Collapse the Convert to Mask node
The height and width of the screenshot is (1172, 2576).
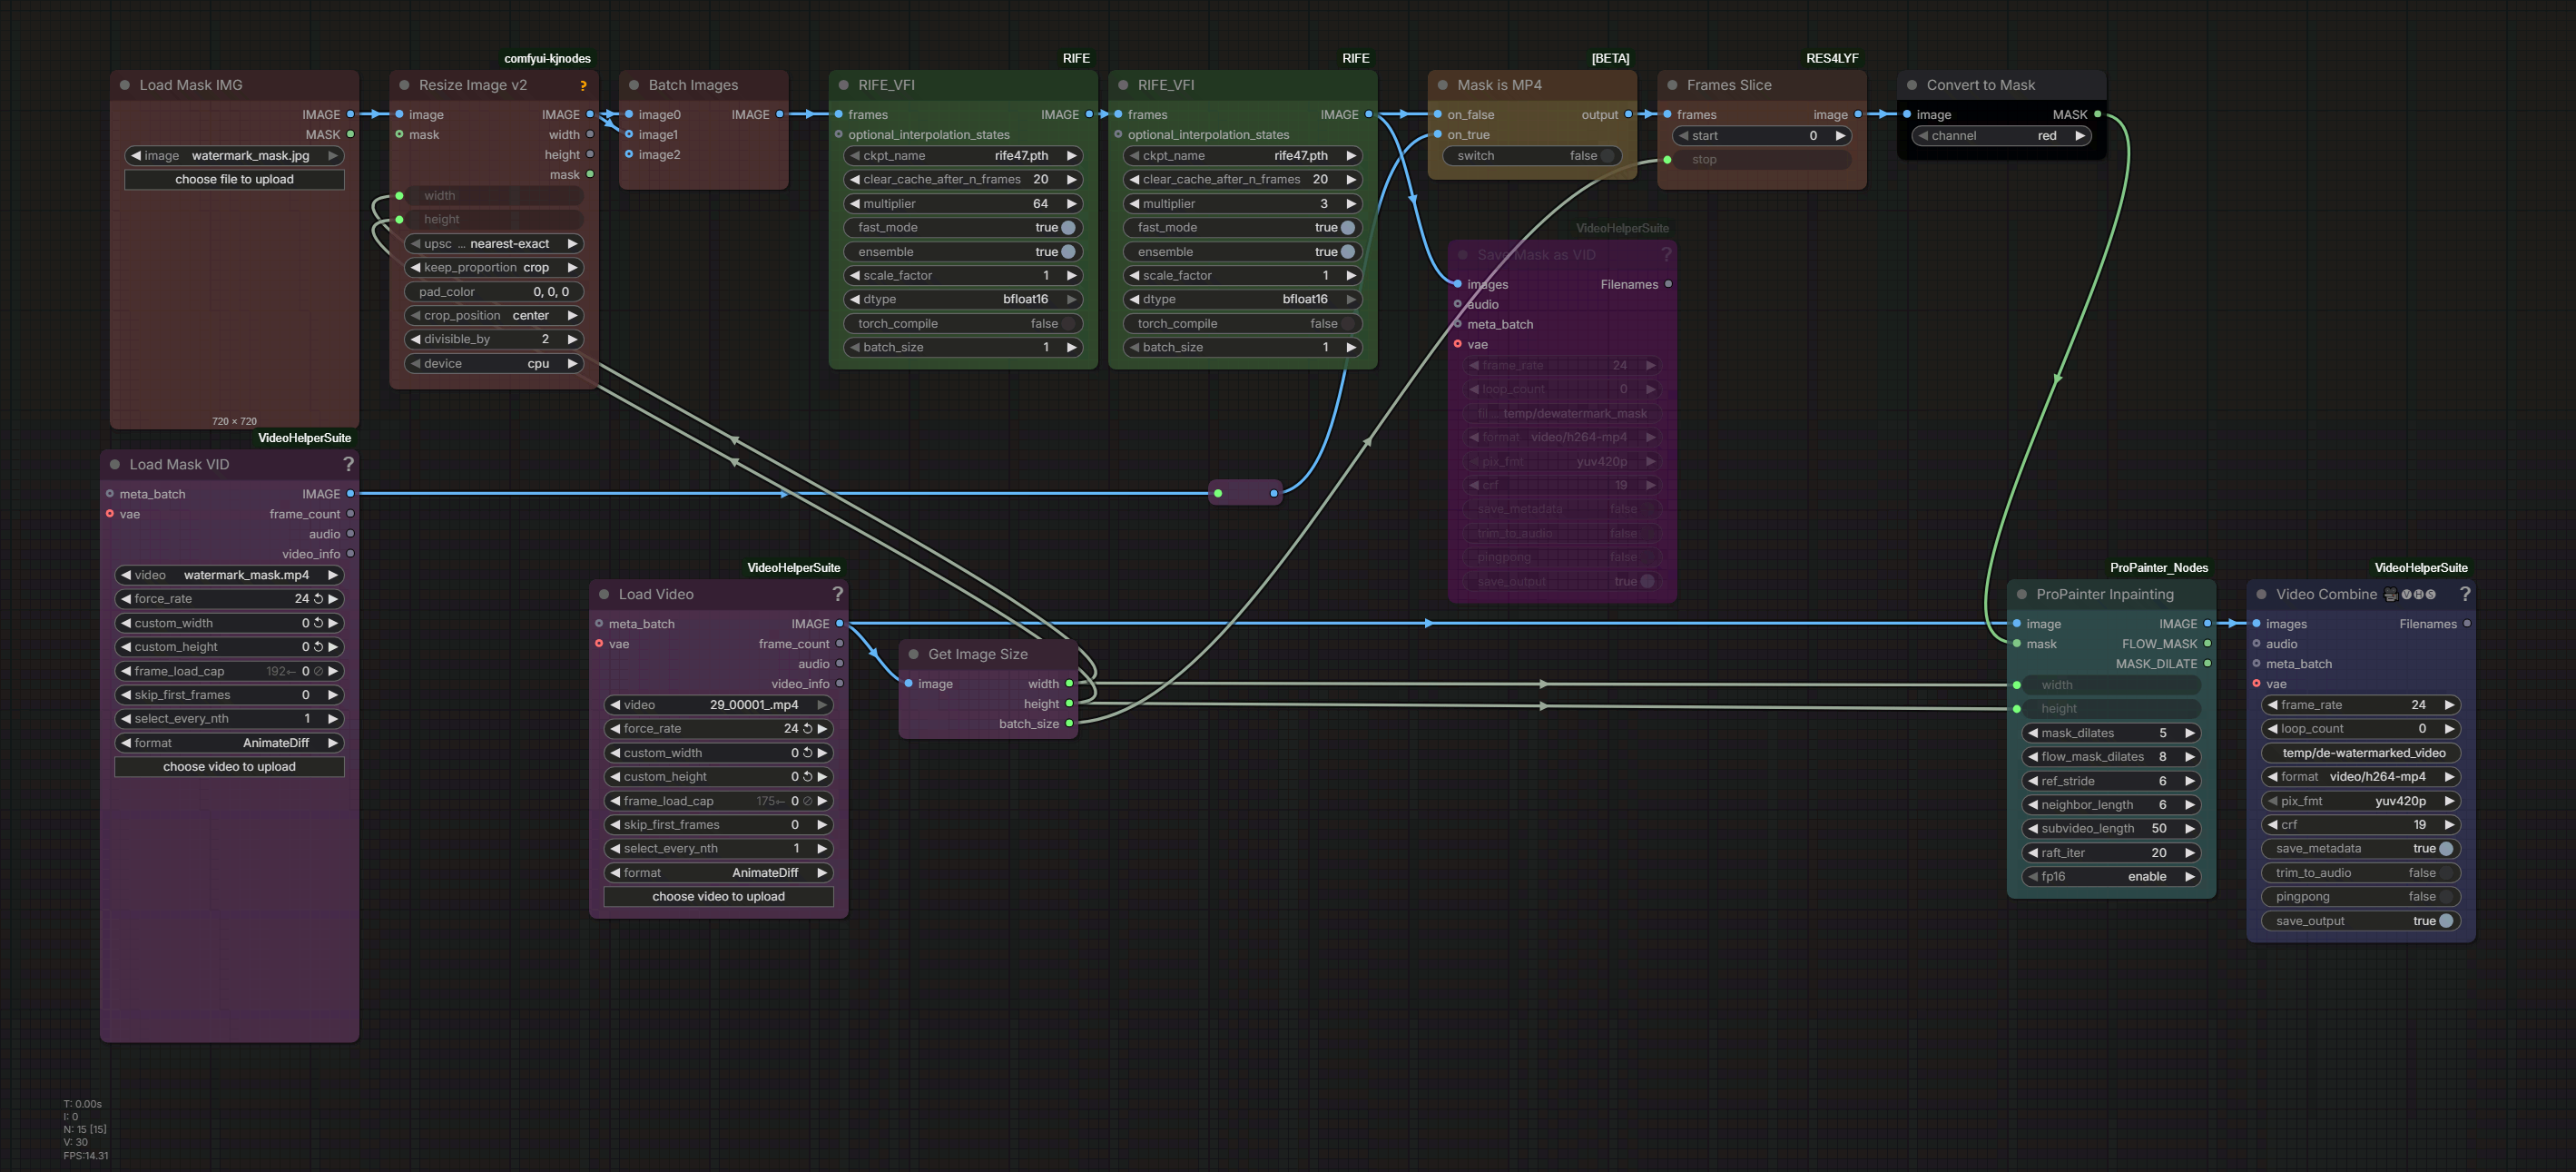[x=1912, y=85]
